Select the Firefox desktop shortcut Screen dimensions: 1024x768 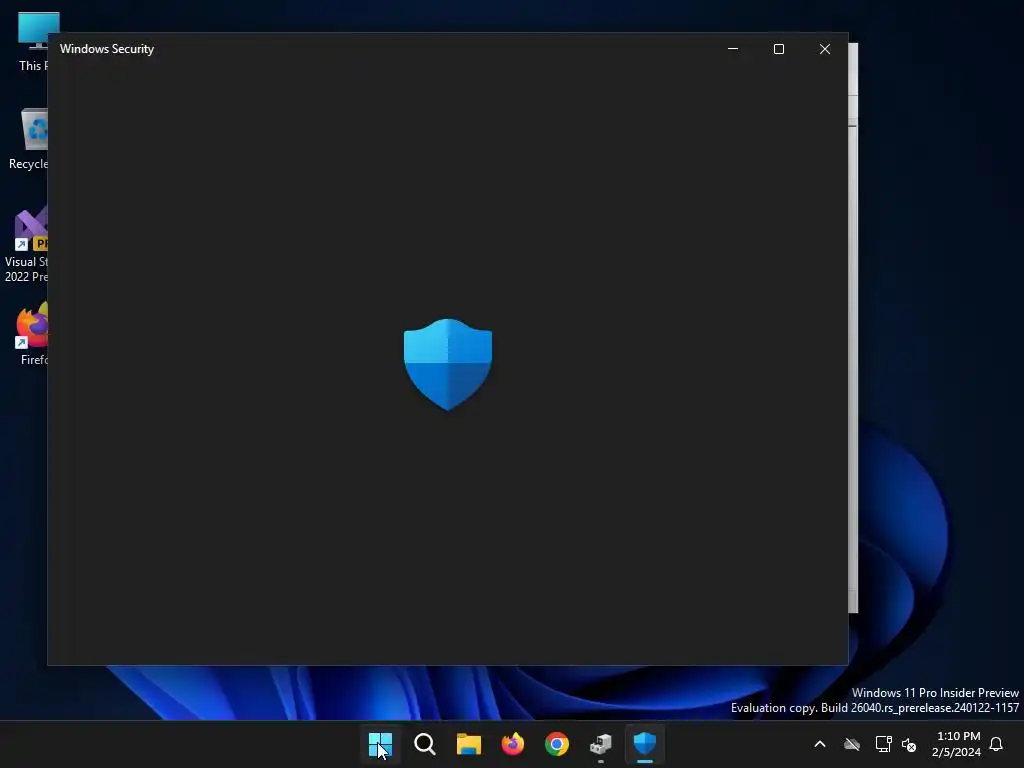pyautogui.click(x=33, y=334)
